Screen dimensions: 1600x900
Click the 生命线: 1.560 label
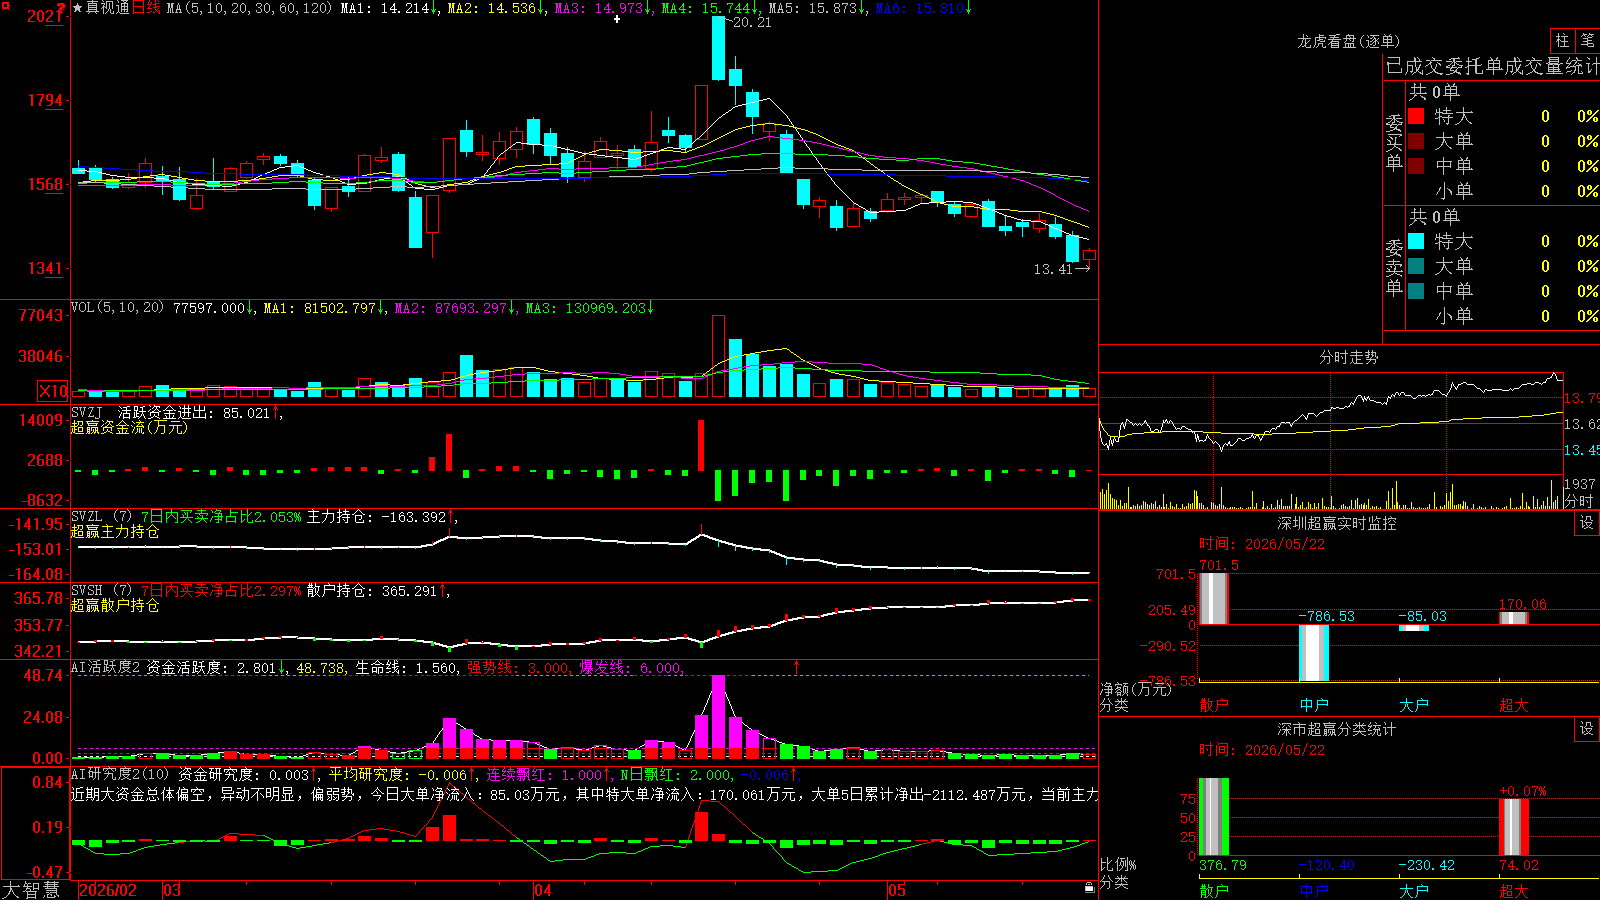tap(407, 667)
